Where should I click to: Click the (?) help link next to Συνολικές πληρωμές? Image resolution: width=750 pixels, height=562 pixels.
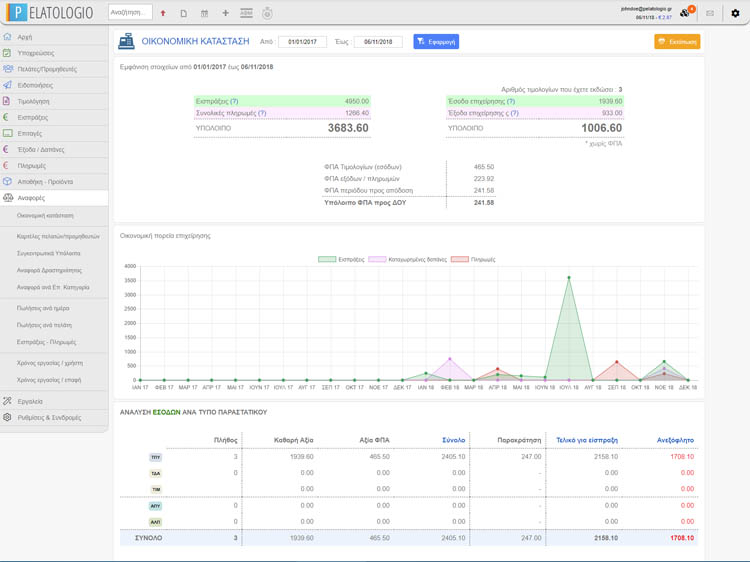(262, 113)
